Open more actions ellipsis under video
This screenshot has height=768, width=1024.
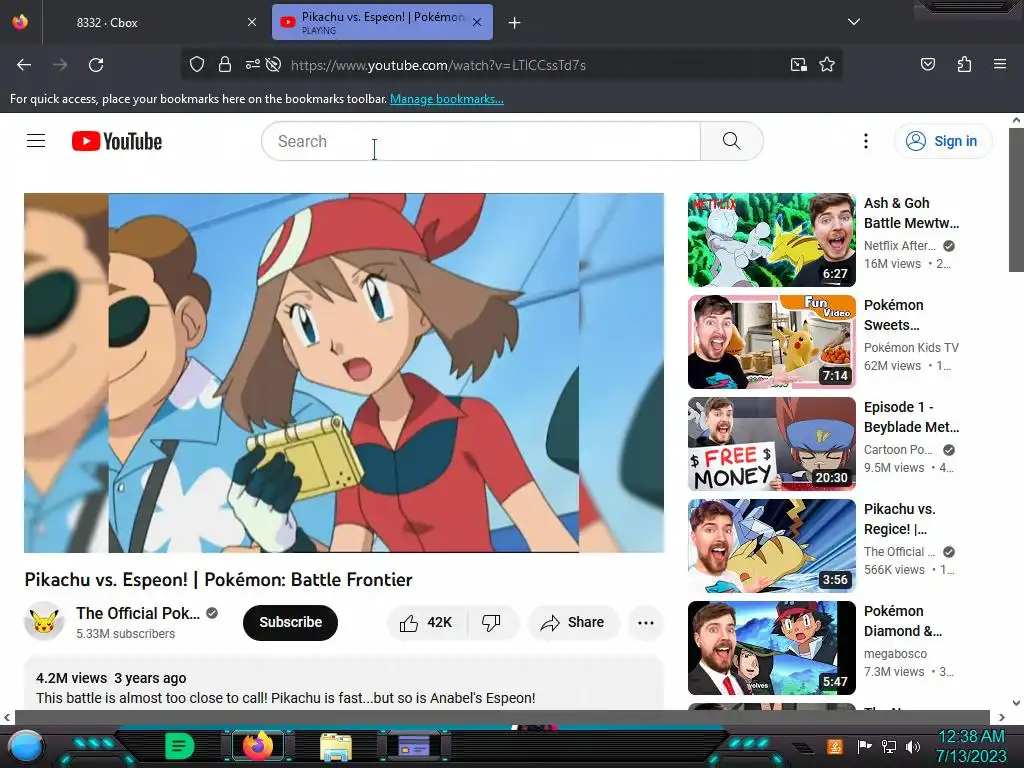point(645,622)
